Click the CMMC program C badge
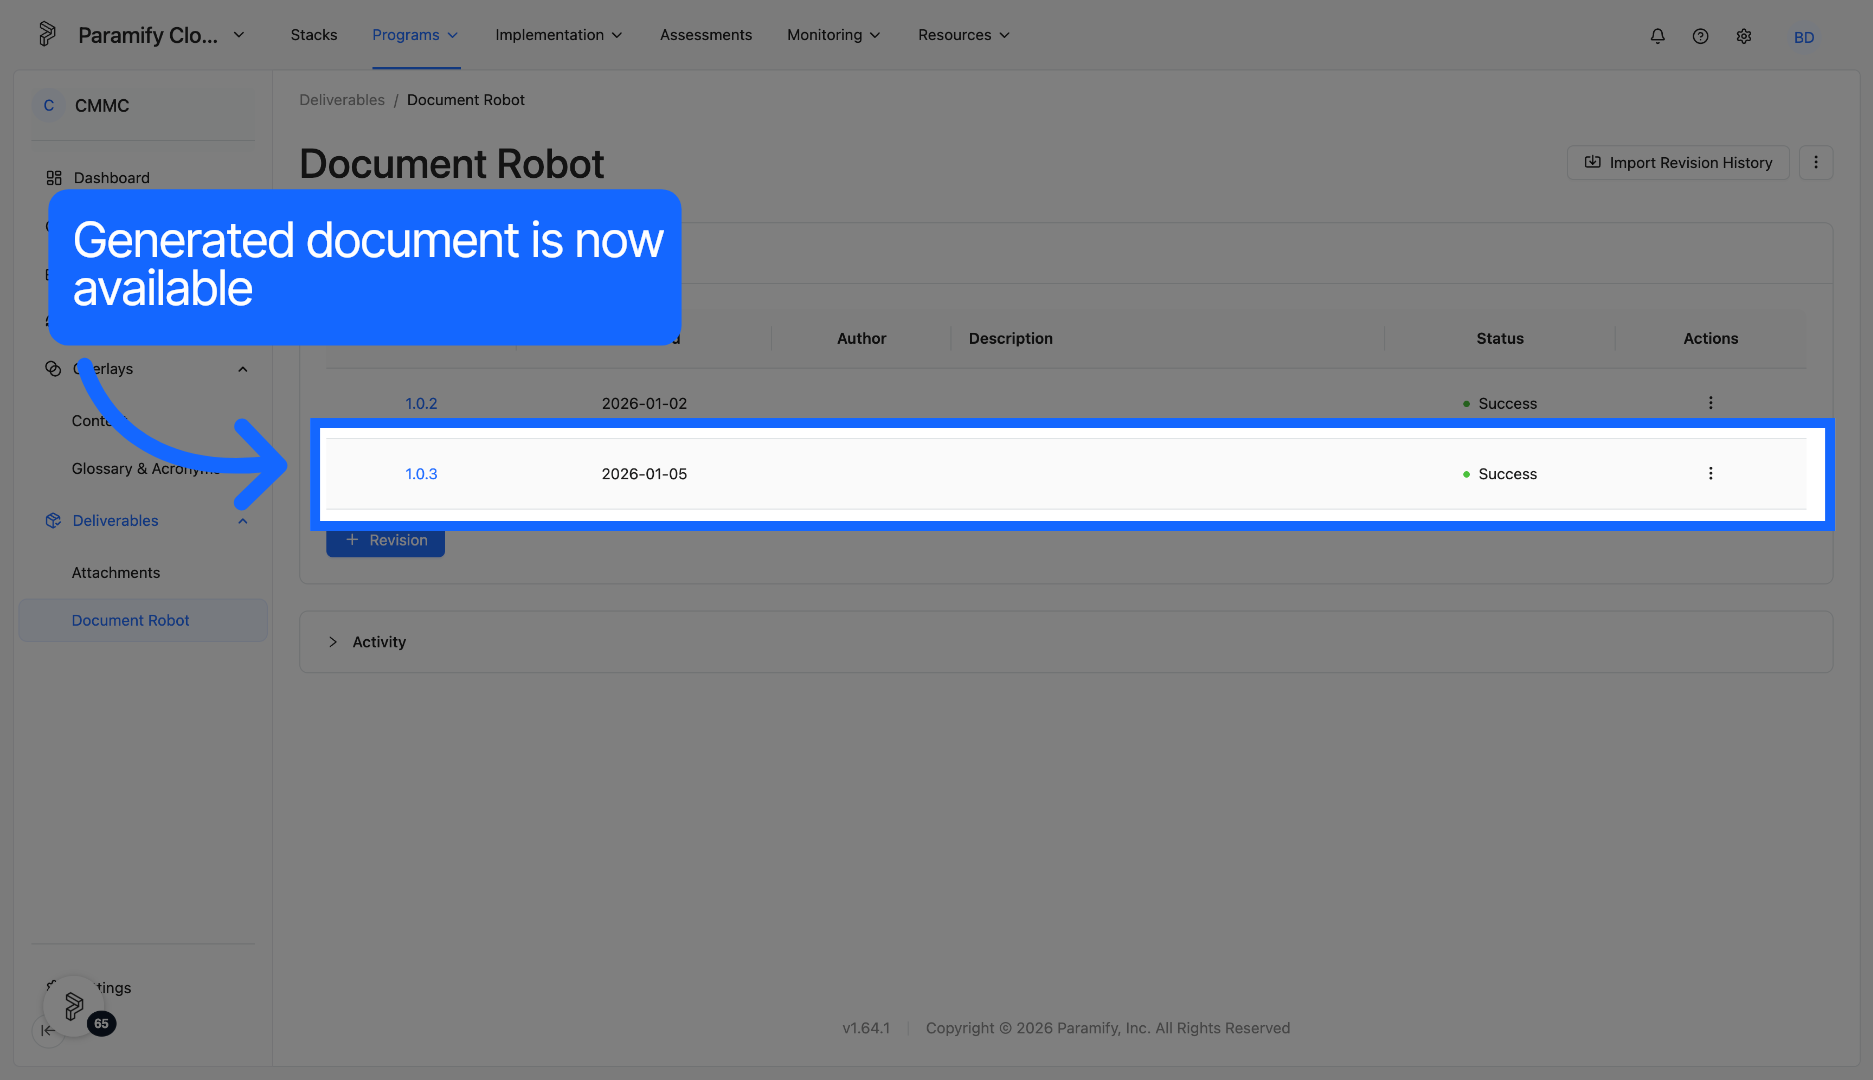 tap(48, 106)
